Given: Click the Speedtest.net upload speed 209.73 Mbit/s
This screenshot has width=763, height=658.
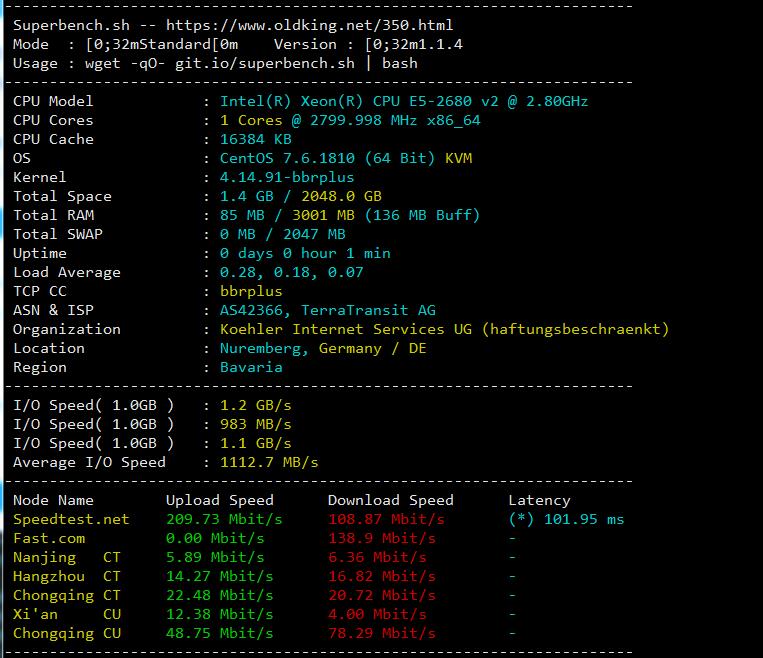Looking at the screenshot, I should [224, 519].
